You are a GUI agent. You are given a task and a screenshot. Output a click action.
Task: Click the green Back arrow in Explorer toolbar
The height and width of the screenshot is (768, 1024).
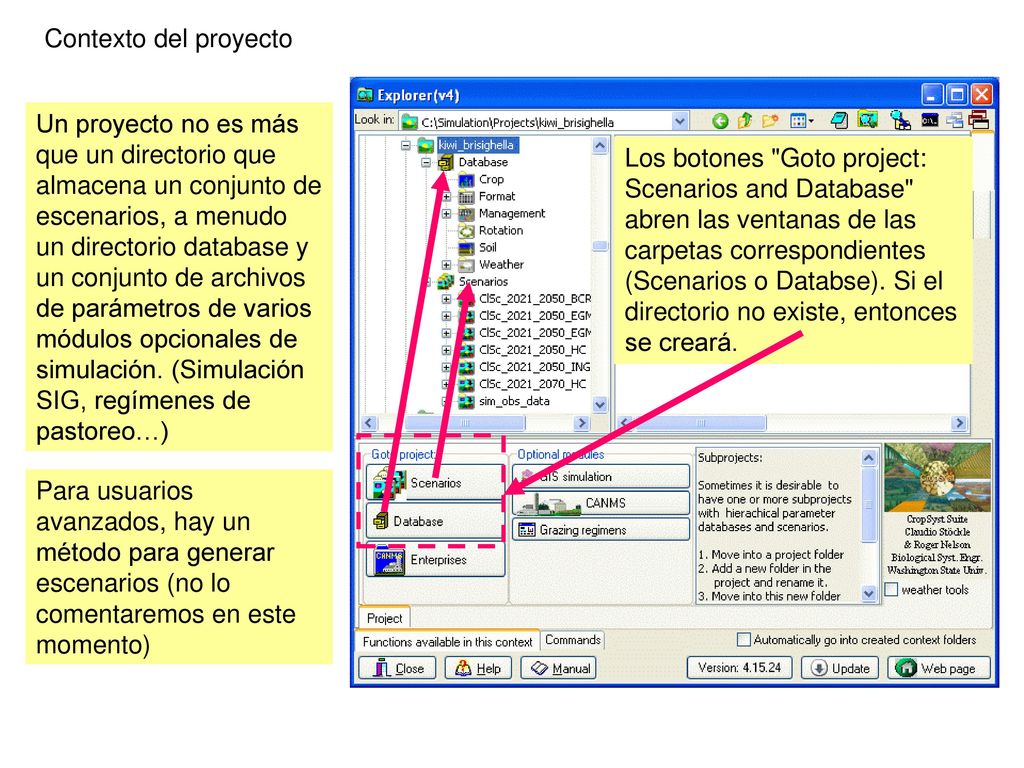[x=720, y=121]
